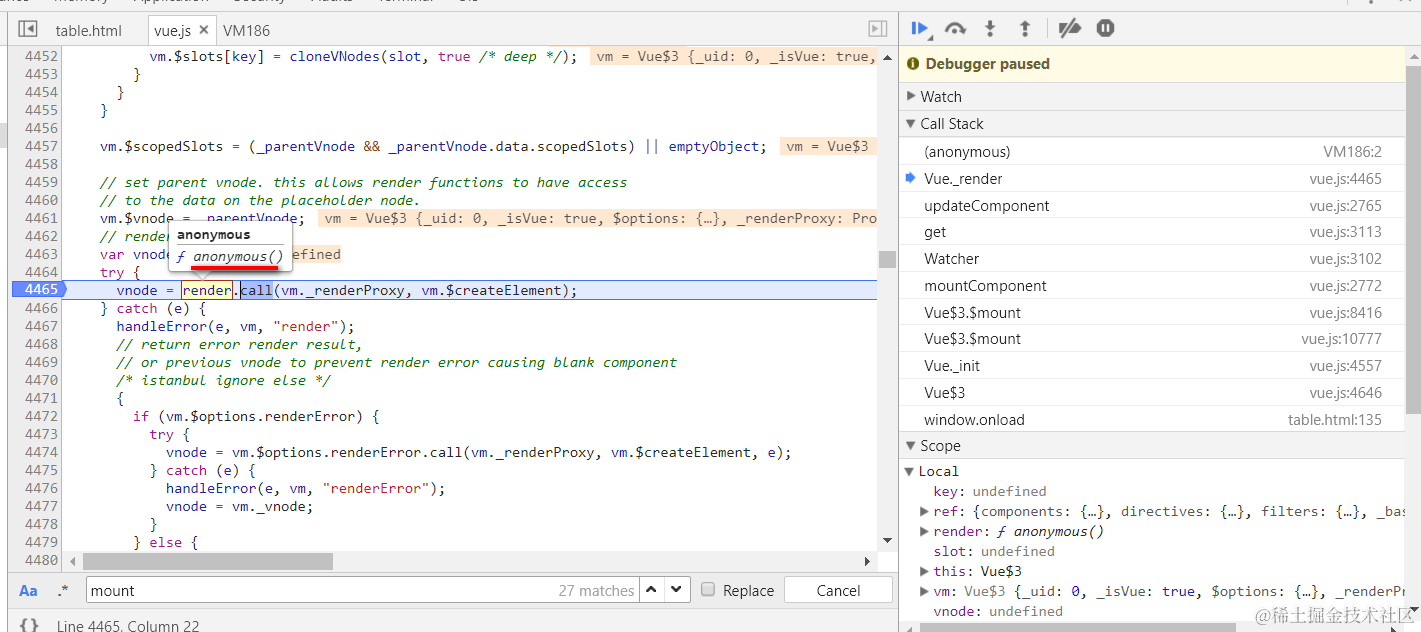Show the file navigator panel
This screenshot has height=632, width=1421.
tap(28, 30)
